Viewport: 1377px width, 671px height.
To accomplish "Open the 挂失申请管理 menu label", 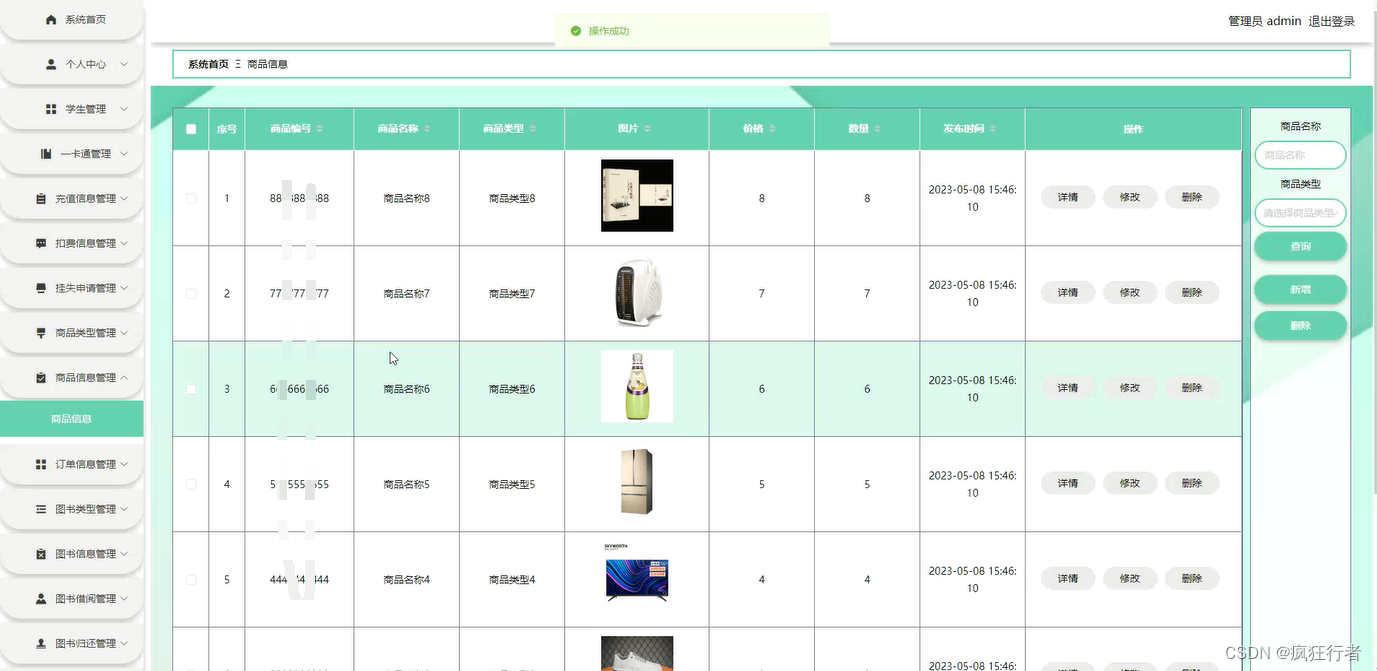I will [86, 288].
